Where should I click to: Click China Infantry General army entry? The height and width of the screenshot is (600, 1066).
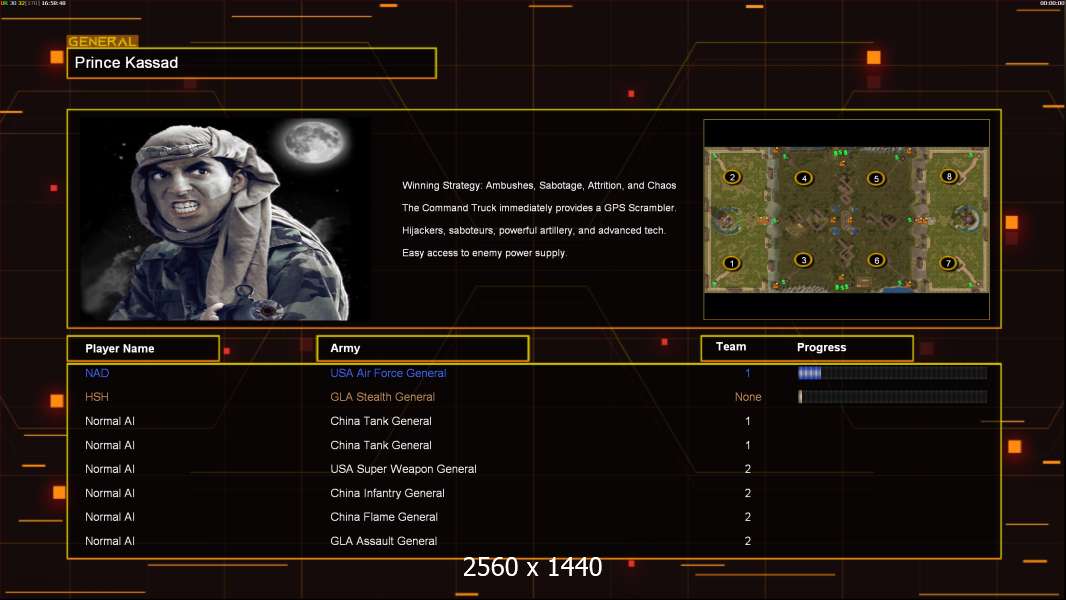point(388,493)
